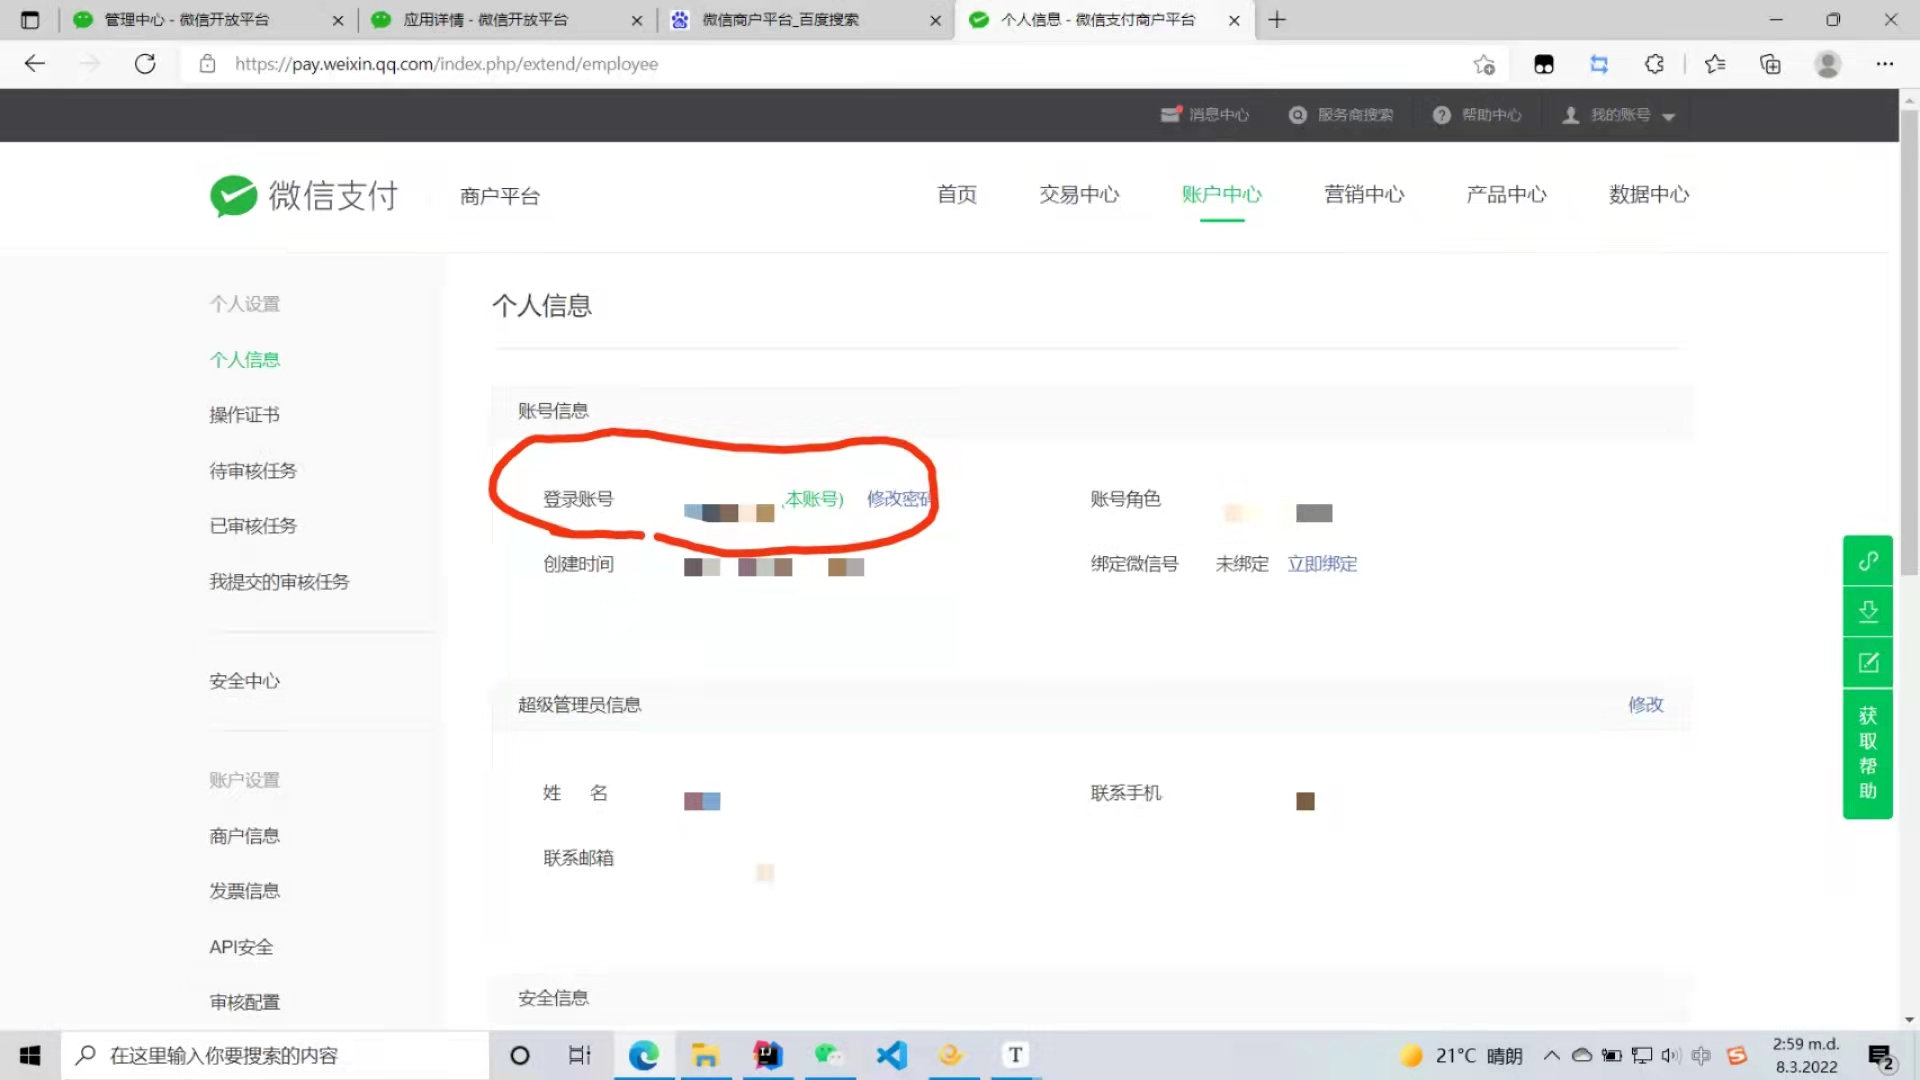This screenshot has height=1080, width=1920.
Task: Open 数据中心 navigation tab
Action: 1649,195
